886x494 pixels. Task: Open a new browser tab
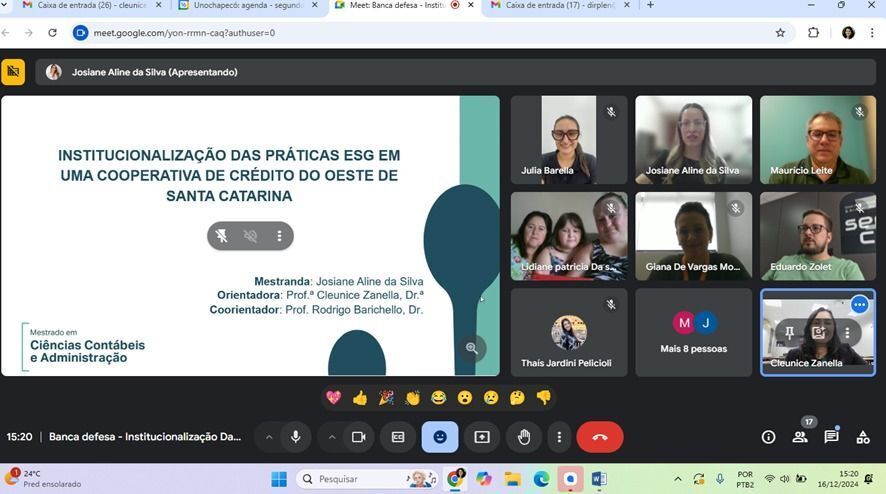tap(650, 5)
